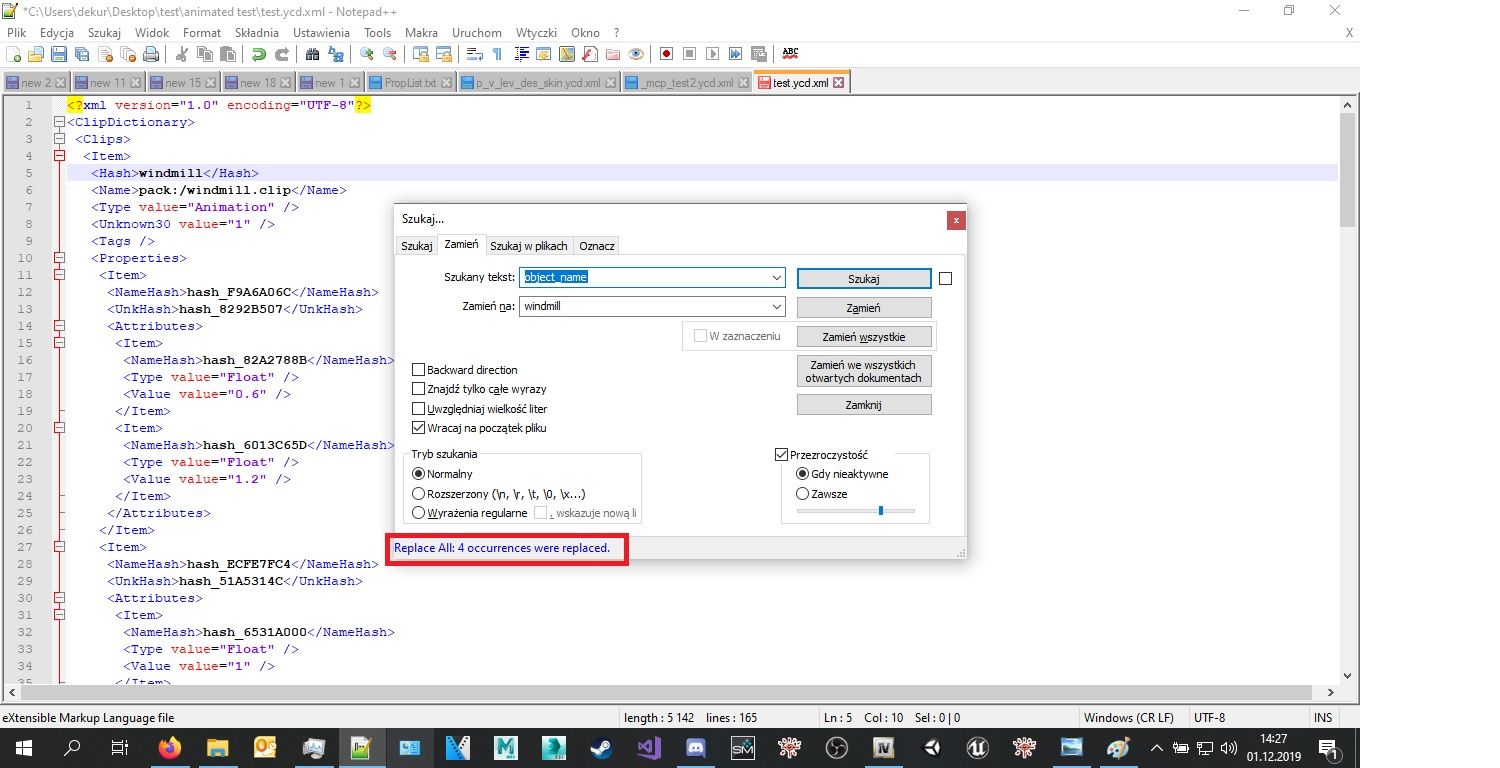Click the Redo toolbar icon
This screenshot has height=768, width=1500.
282,54
